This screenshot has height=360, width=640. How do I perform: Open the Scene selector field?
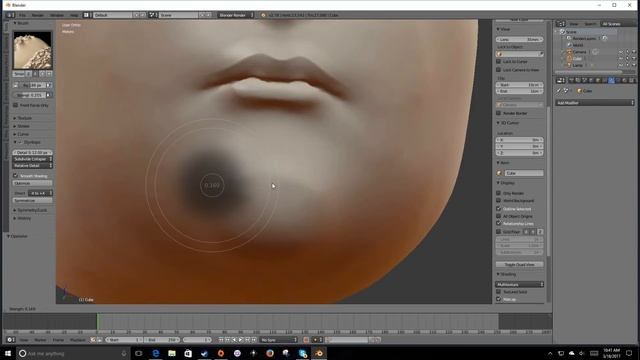178,15
